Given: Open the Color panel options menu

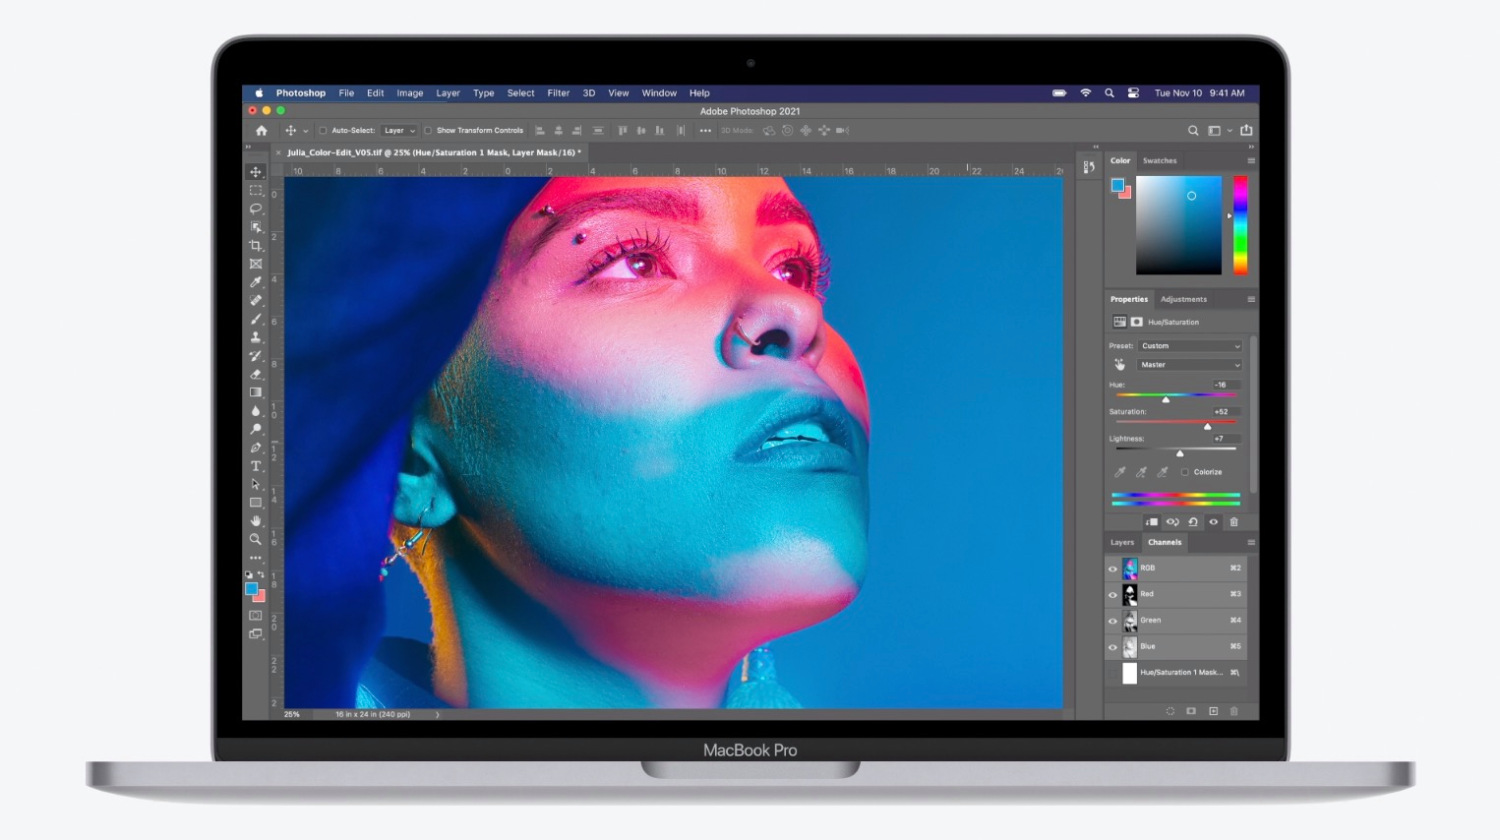Looking at the screenshot, I should point(1251,161).
